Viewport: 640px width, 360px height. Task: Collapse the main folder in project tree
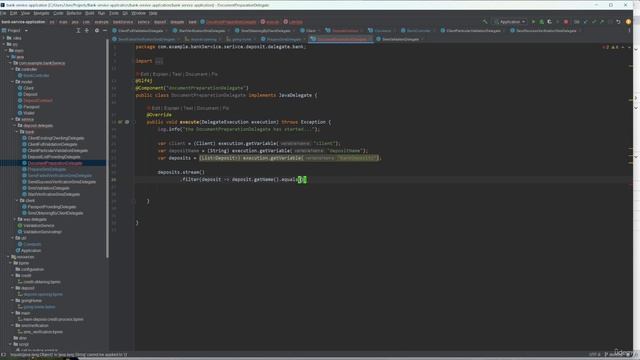pyautogui.click(x=6, y=51)
